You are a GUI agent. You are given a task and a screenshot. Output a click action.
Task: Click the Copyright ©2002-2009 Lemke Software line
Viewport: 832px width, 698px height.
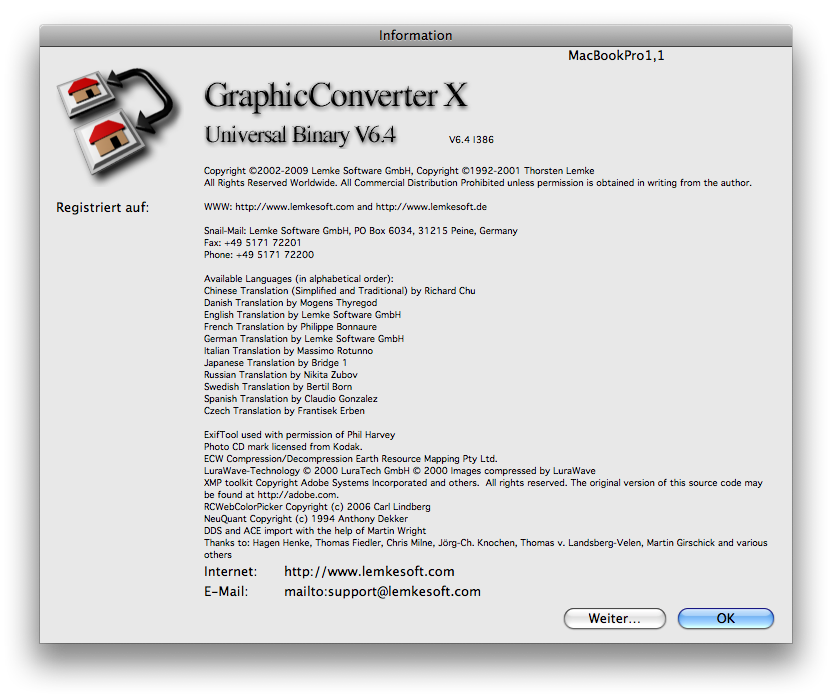pyautogui.click(x=399, y=171)
